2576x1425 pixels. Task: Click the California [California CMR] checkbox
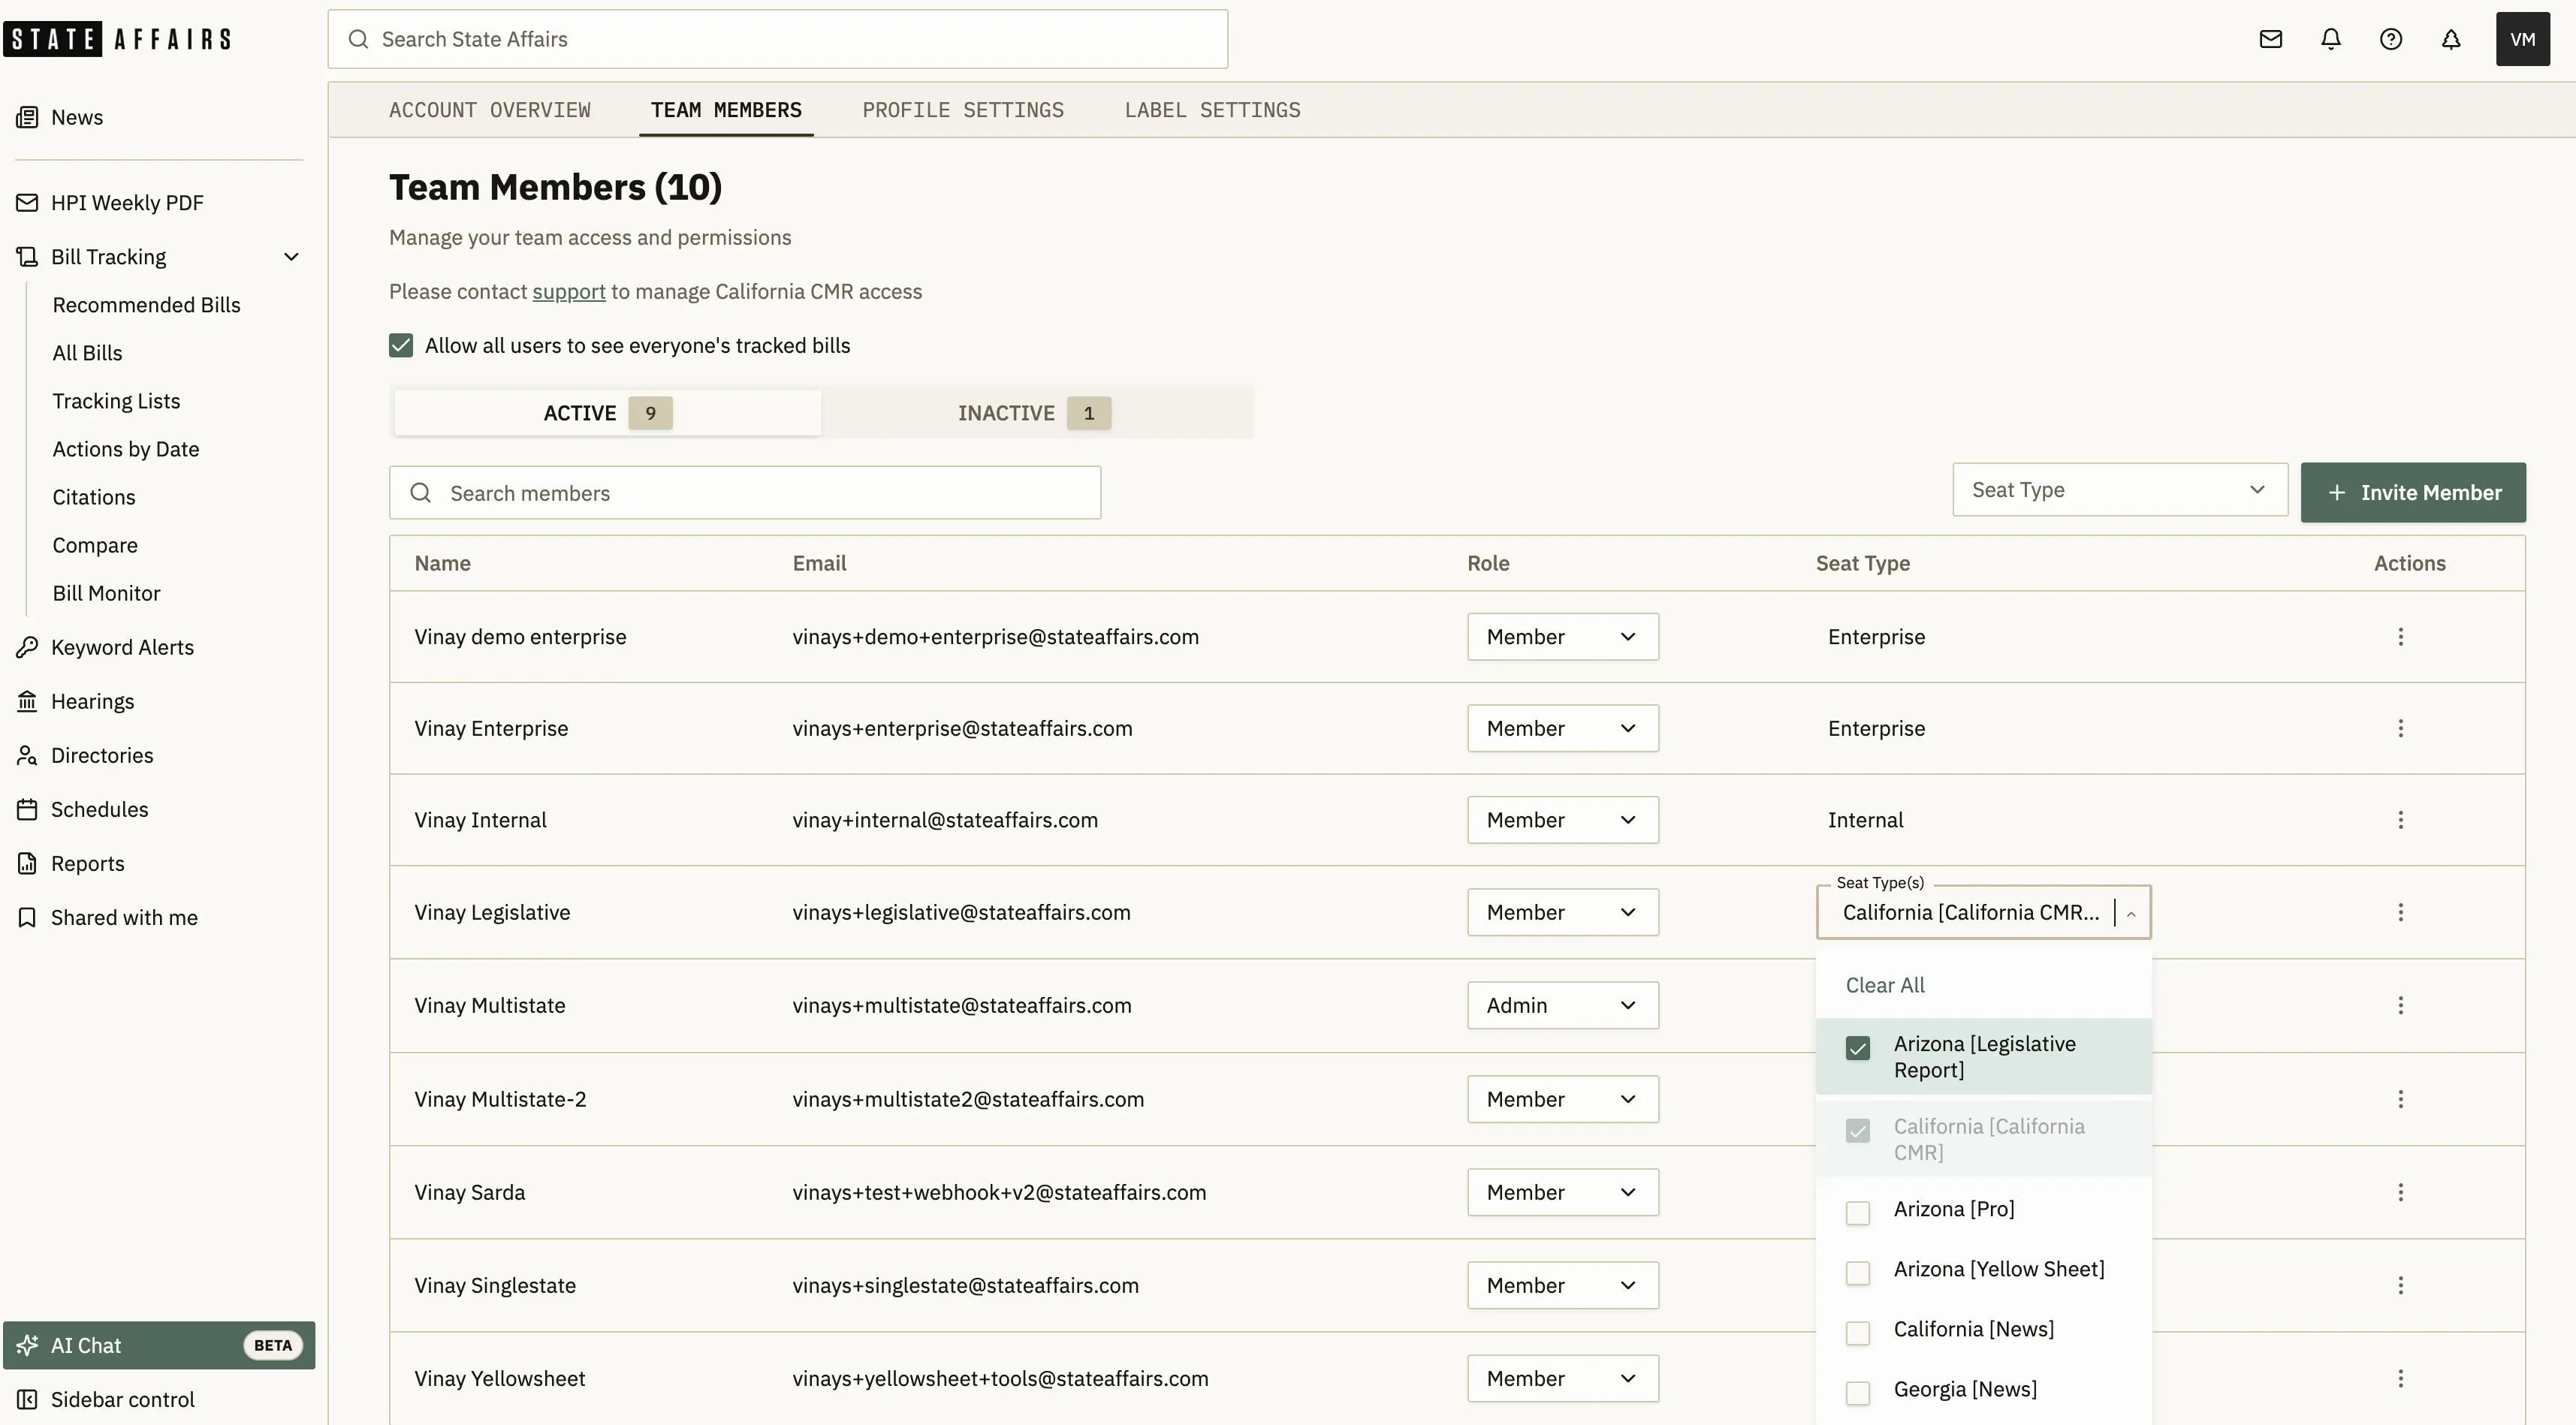click(1857, 1131)
